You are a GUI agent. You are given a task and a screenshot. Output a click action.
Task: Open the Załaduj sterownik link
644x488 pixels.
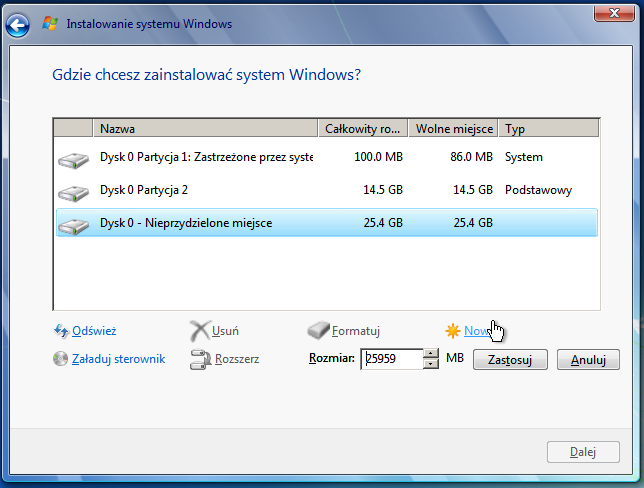(x=118, y=359)
